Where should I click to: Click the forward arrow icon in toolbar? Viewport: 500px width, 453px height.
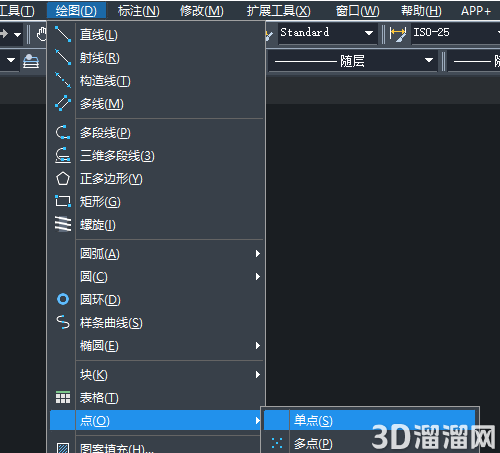(4, 34)
